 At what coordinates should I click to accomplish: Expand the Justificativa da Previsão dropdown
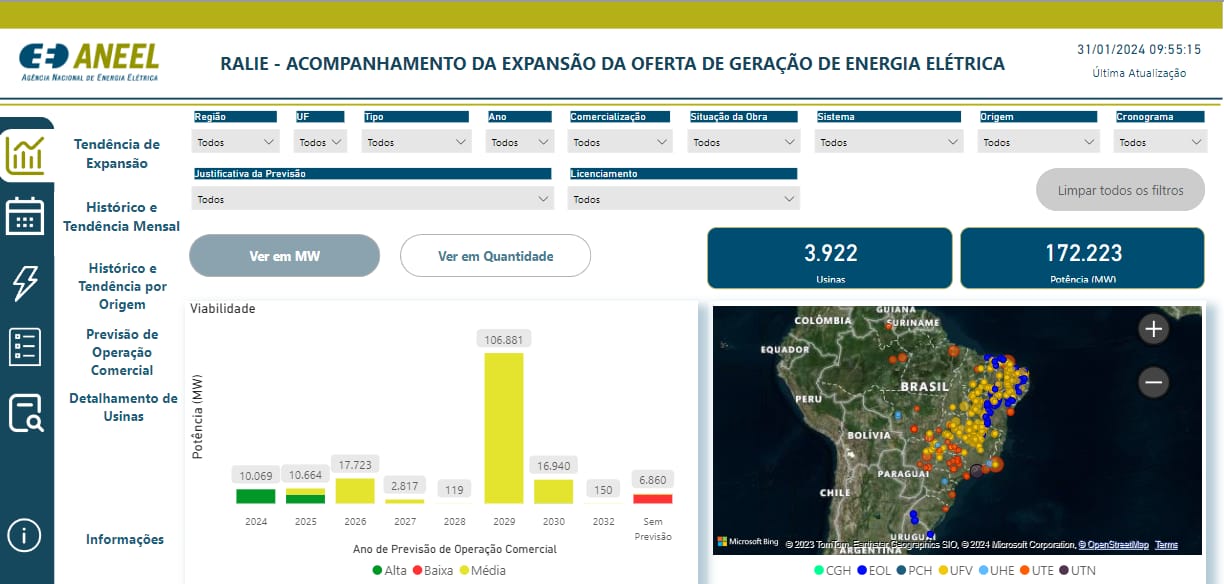(372, 199)
